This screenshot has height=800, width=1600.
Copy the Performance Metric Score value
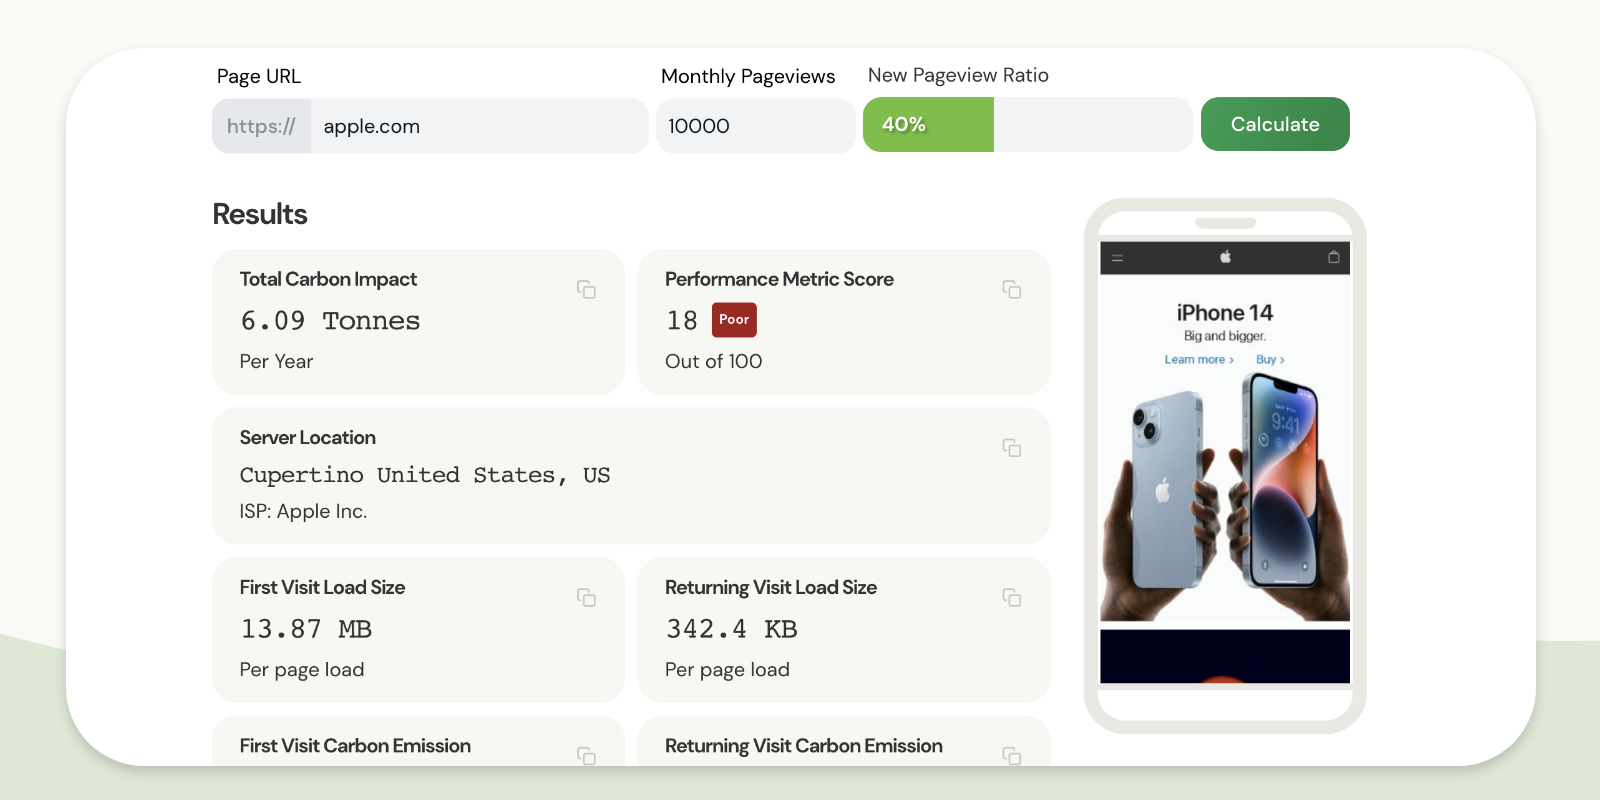pyautogui.click(x=1012, y=289)
